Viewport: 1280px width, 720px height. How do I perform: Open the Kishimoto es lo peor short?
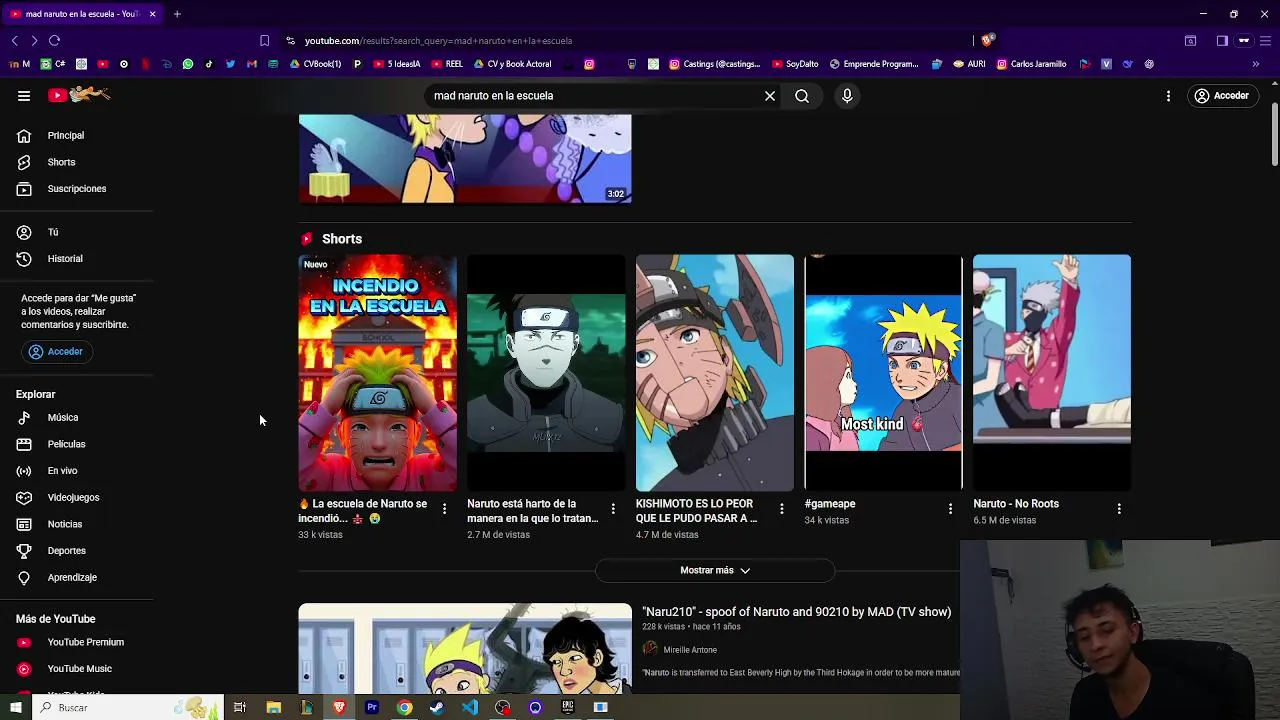(715, 372)
